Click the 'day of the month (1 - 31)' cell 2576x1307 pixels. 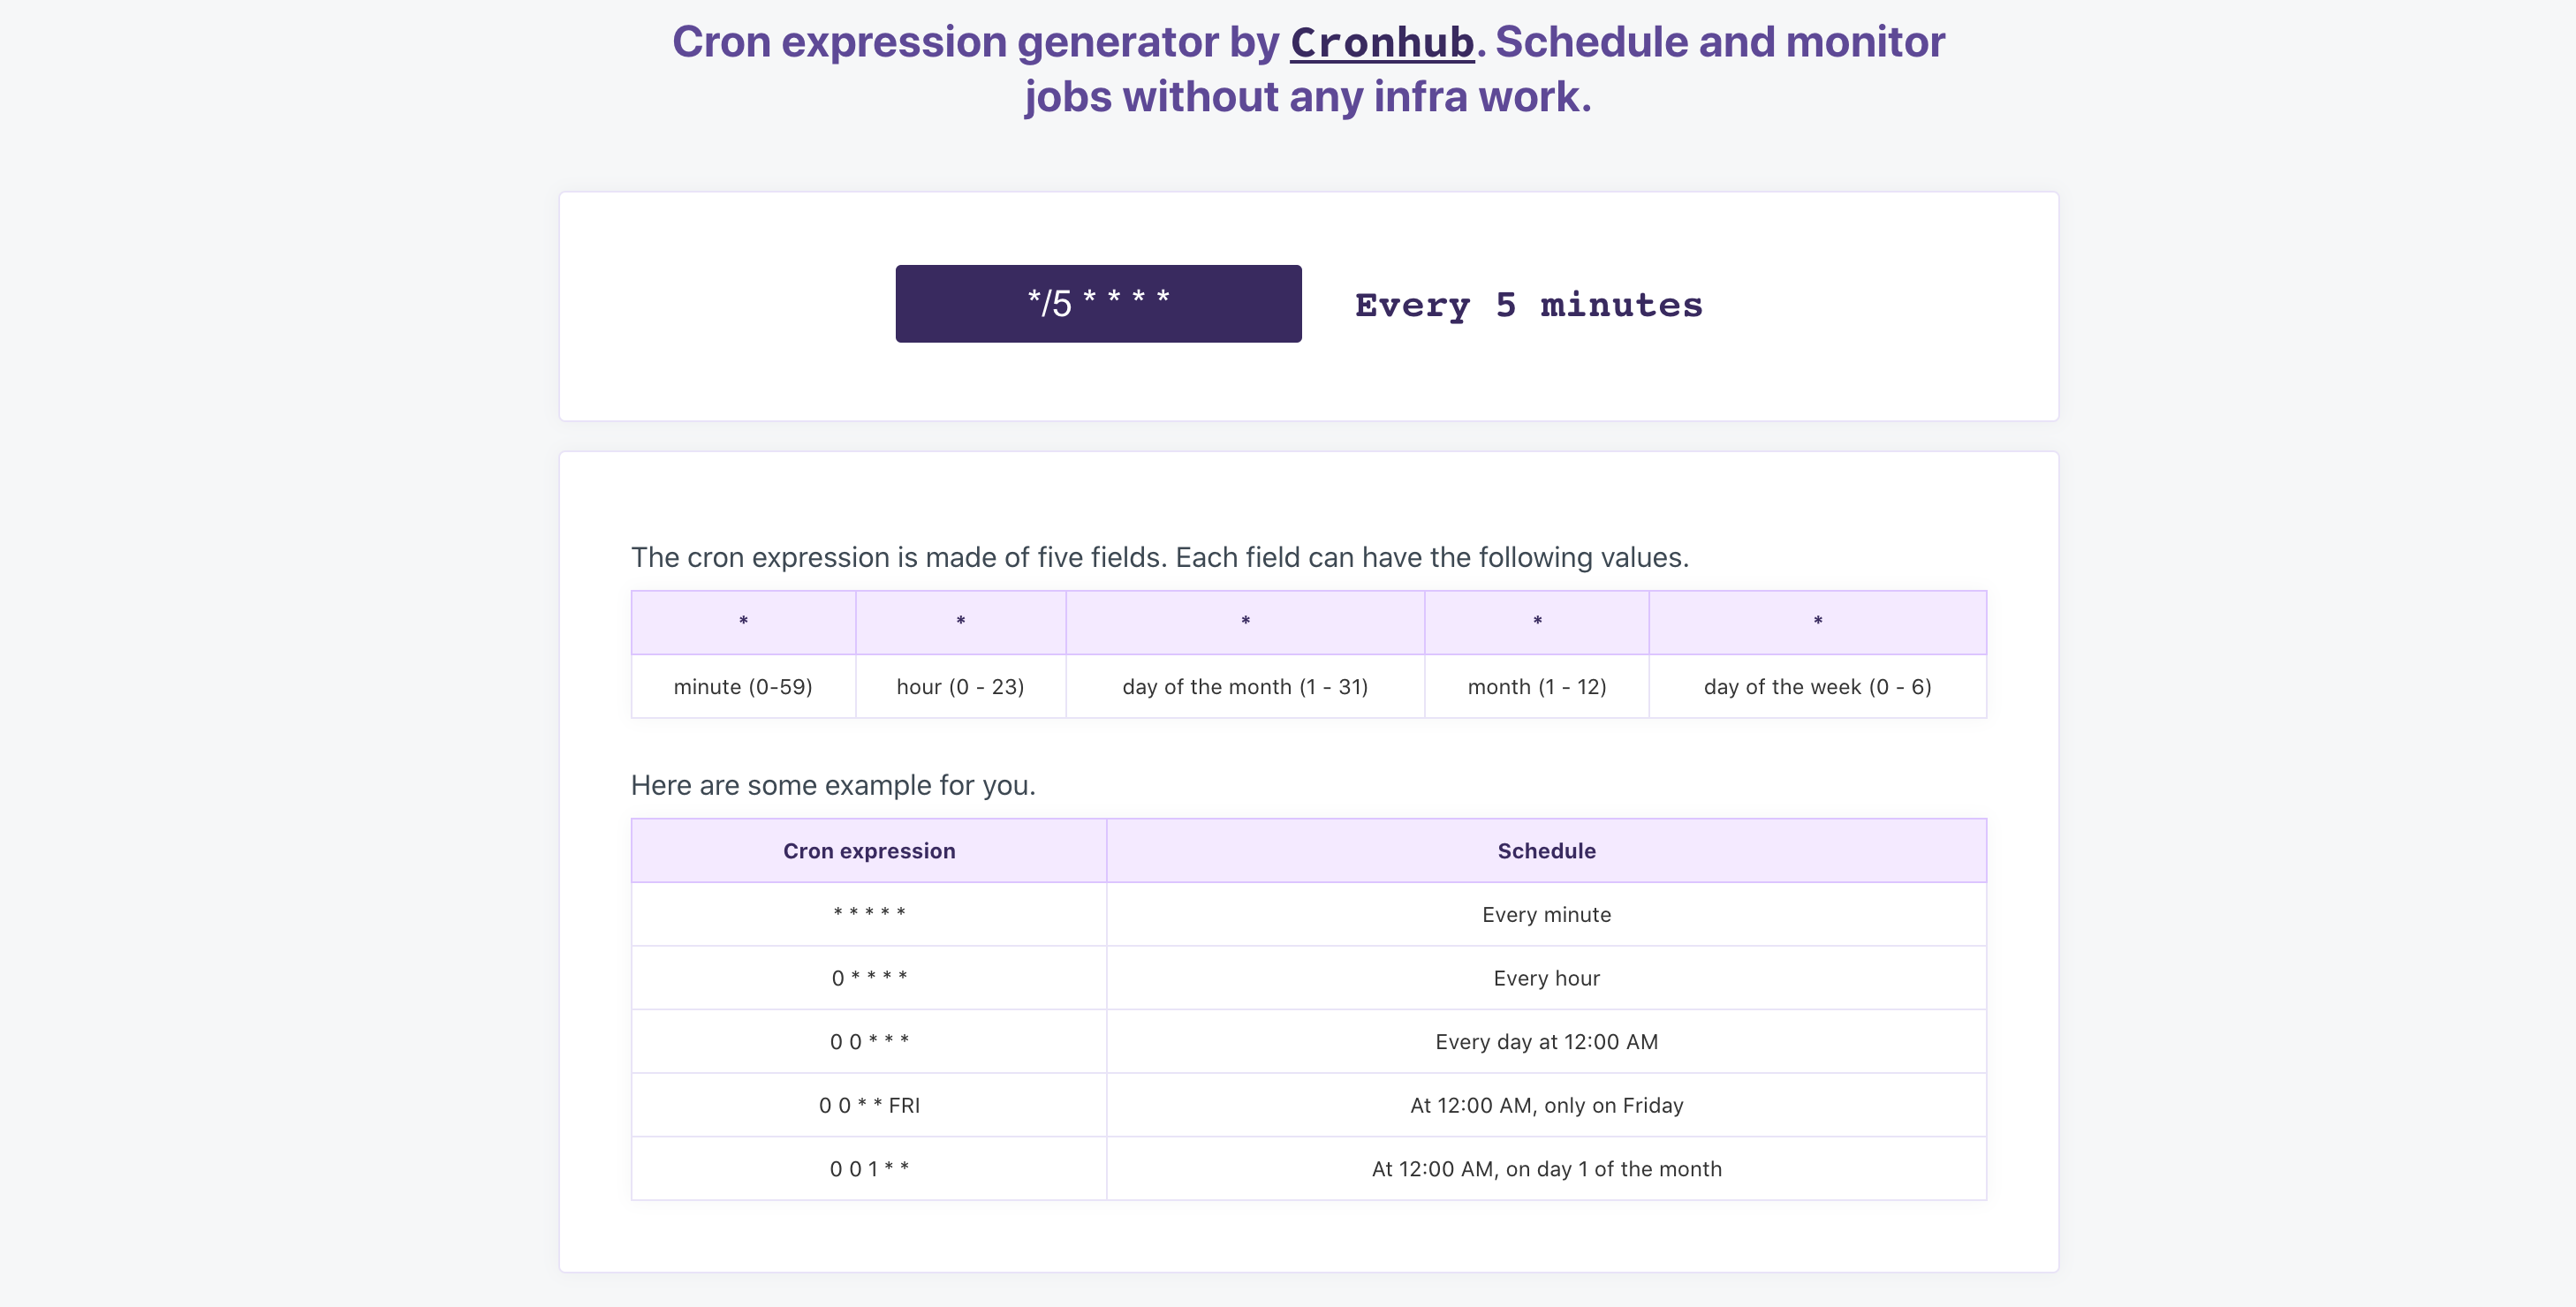pos(1245,687)
